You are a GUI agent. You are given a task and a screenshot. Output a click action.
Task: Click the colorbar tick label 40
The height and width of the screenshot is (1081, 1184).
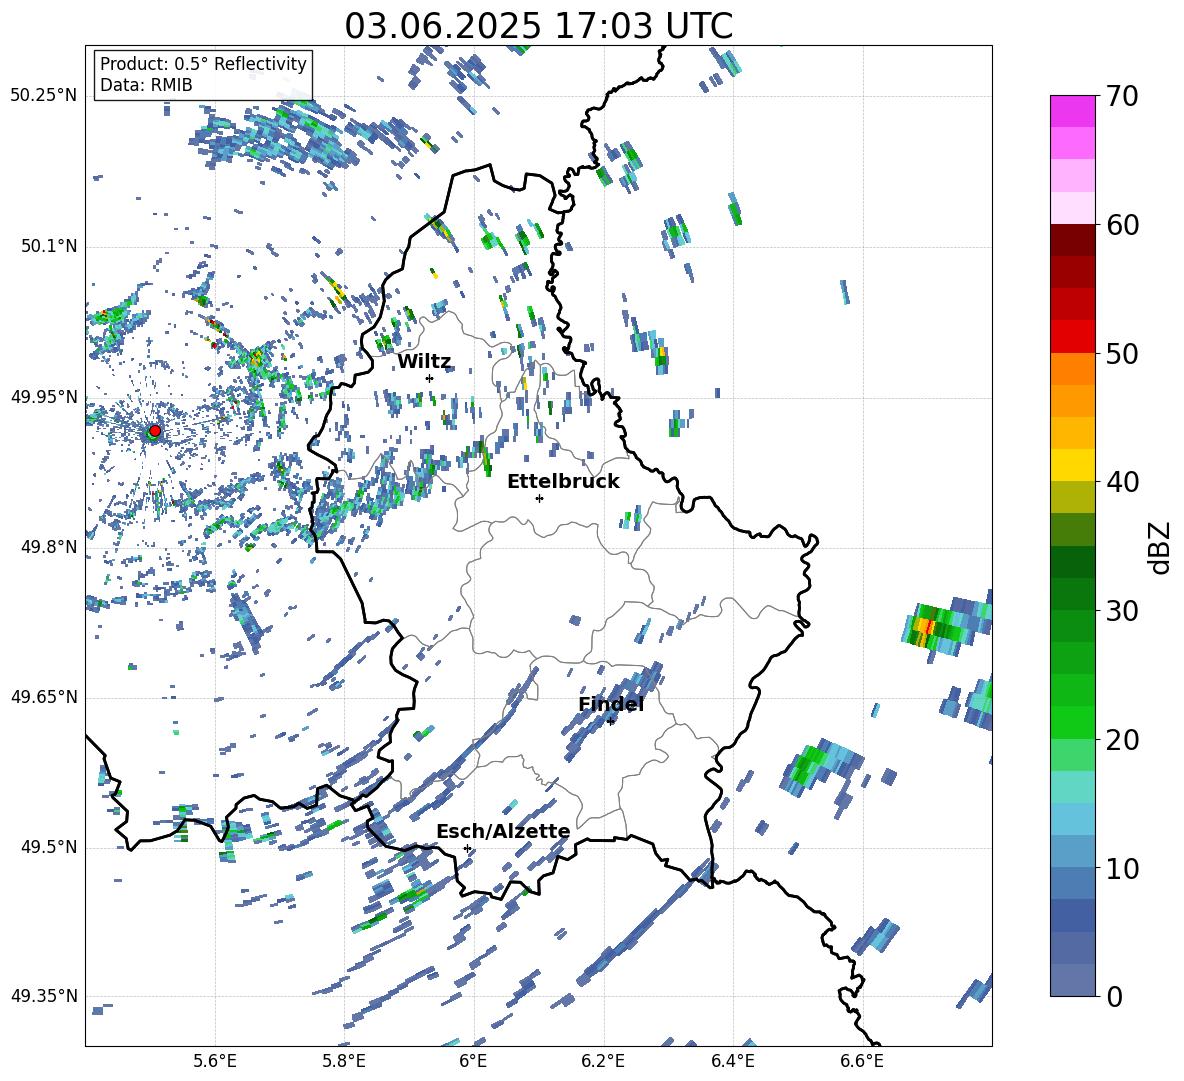1122,482
